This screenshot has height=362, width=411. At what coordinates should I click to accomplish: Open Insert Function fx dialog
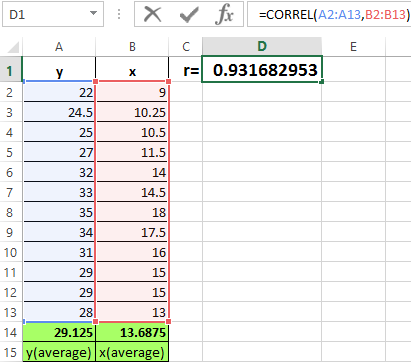225,15
